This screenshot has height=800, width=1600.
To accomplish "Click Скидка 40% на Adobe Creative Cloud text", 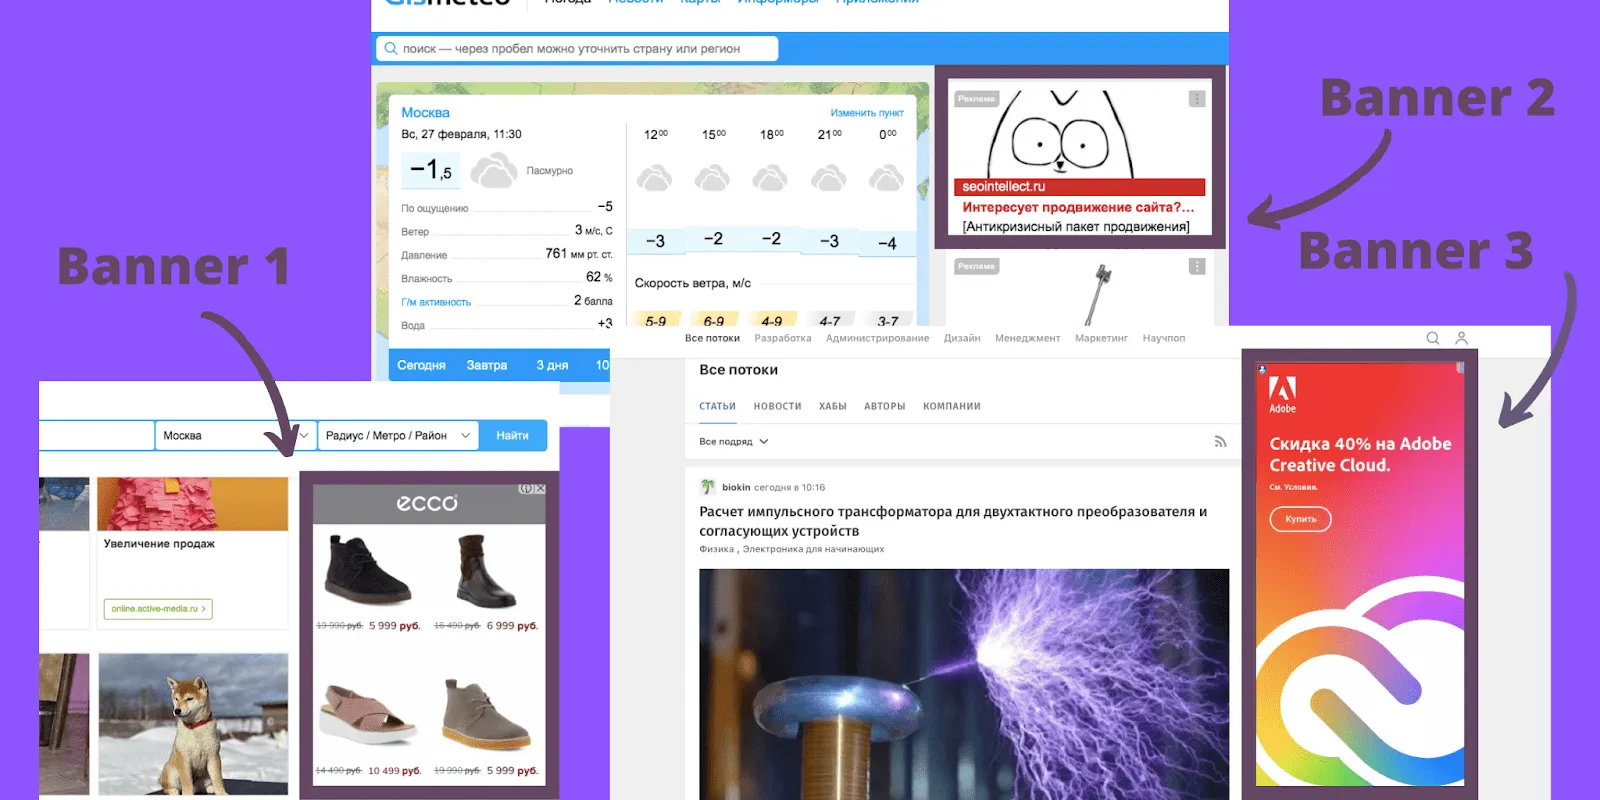I will click(x=1360, y=454).
